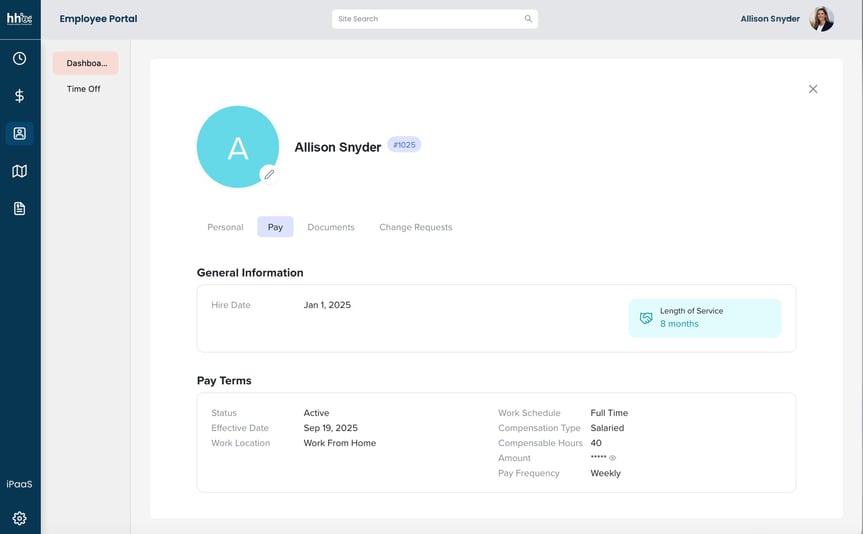The image size is (863, 534).
Task: Open the clock time tracking sidebar icon
Action: [19, 59]
